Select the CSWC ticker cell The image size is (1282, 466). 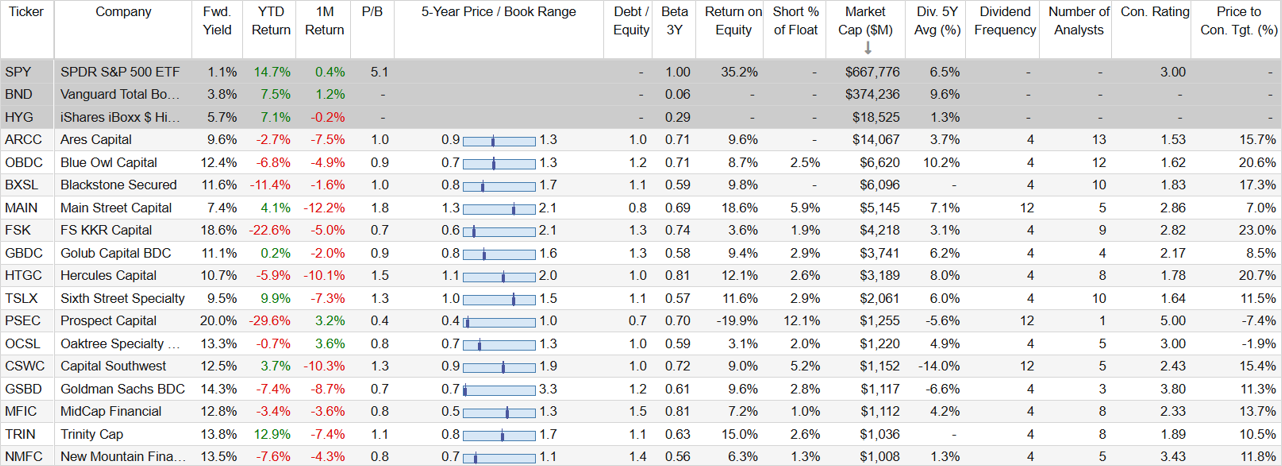tap(24, 366)
